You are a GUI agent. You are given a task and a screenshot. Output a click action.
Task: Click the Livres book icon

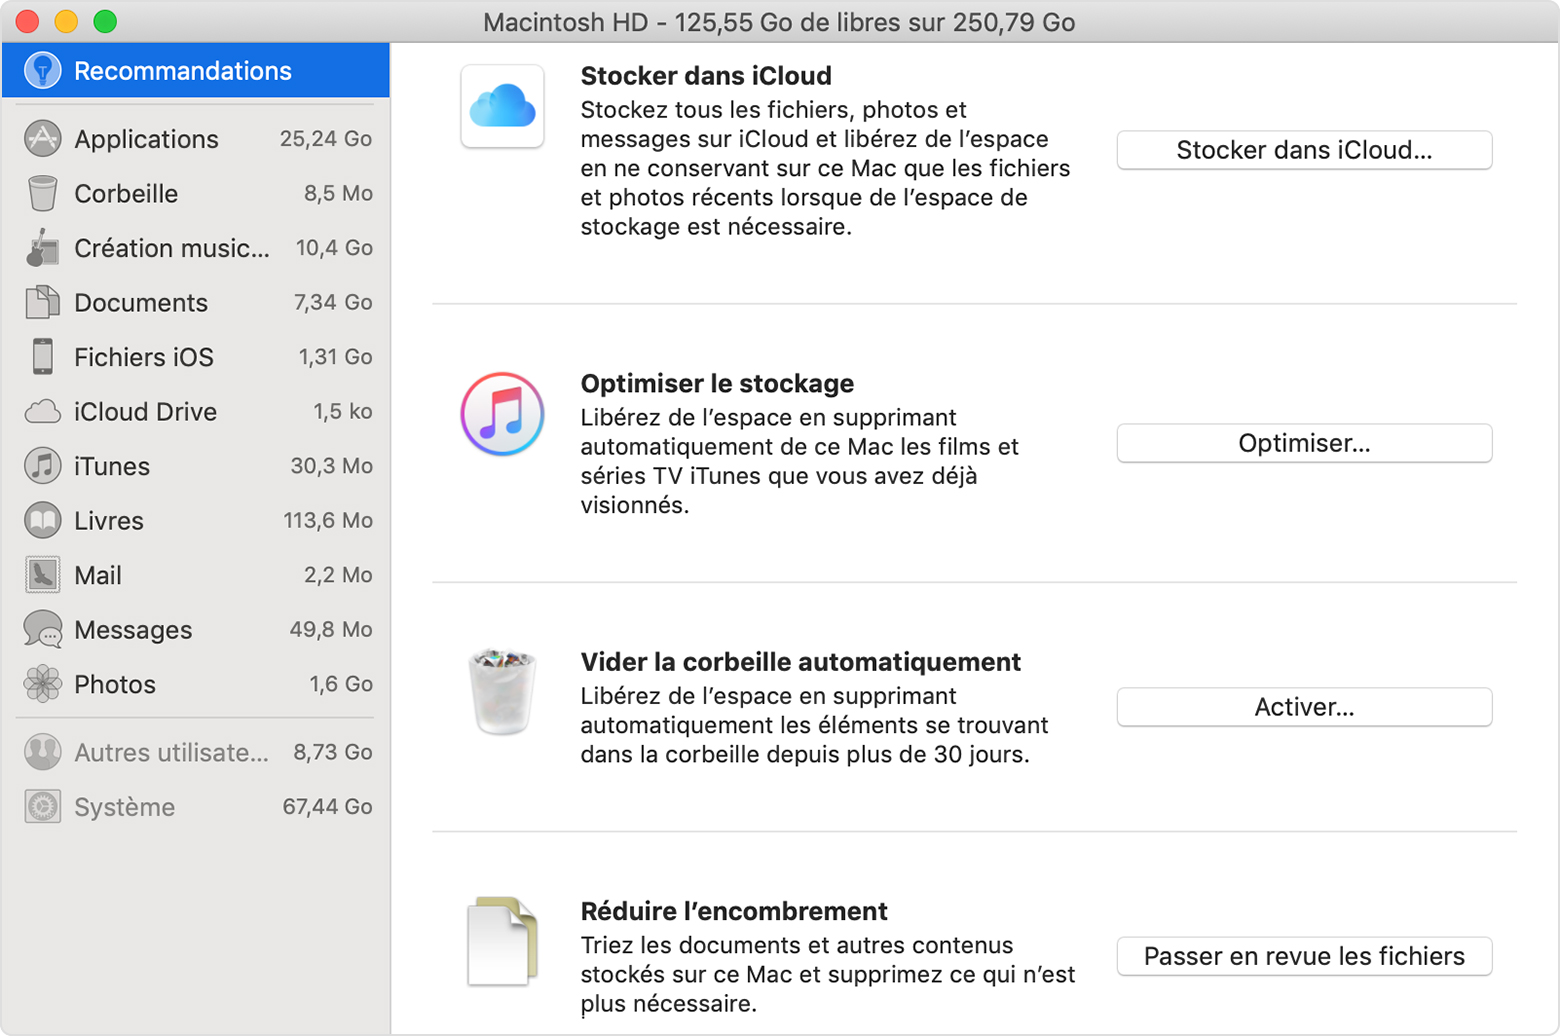pyautogui.click(x=42, y=520)
